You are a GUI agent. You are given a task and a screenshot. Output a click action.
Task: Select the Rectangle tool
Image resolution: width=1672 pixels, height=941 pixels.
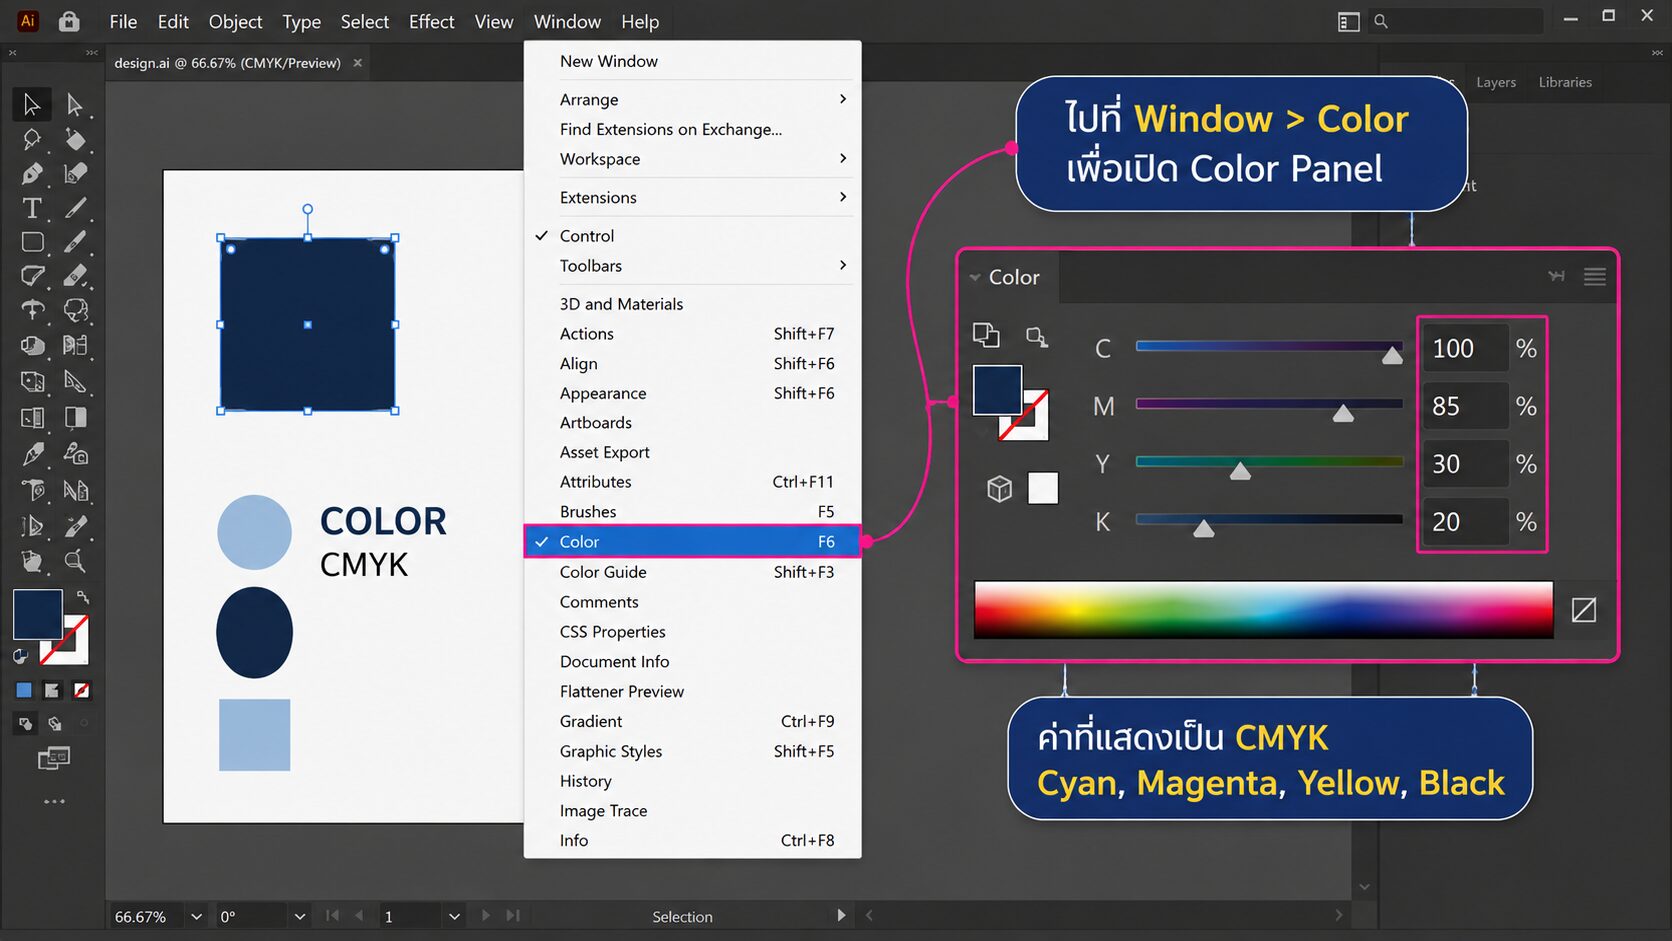click(32, 242)
